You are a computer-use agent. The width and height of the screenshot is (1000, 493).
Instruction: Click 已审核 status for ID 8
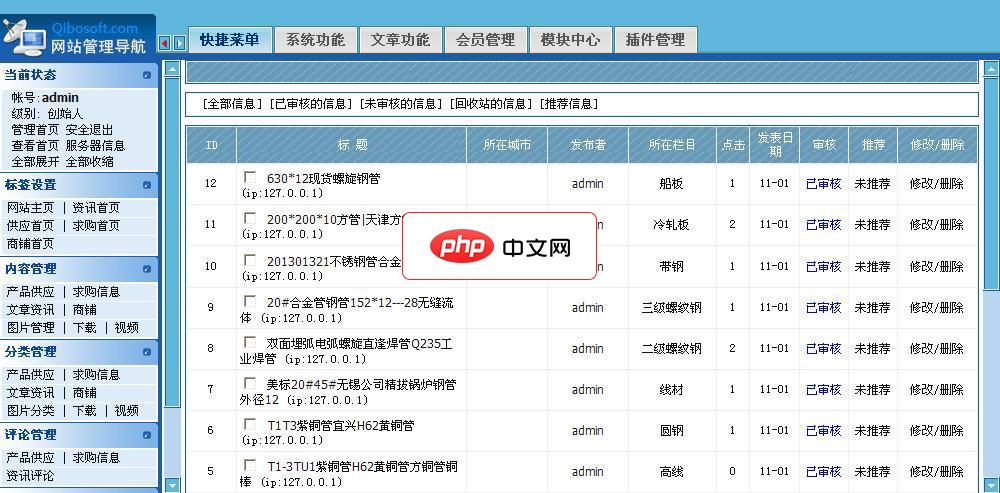click(x=823, y=349)
